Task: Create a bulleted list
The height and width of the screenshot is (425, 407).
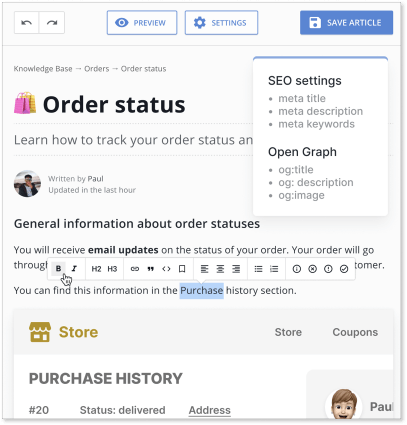Action: (x=258, y=269)
